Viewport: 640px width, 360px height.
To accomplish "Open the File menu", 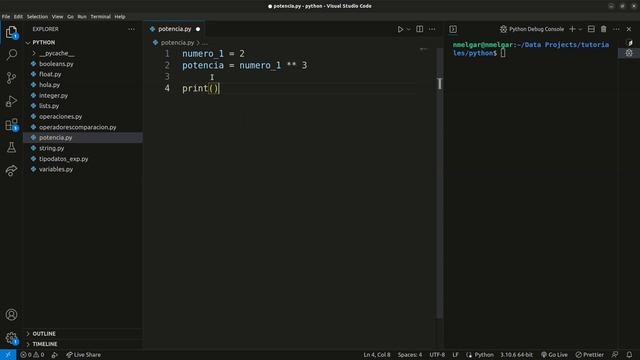I will [6, 17].
